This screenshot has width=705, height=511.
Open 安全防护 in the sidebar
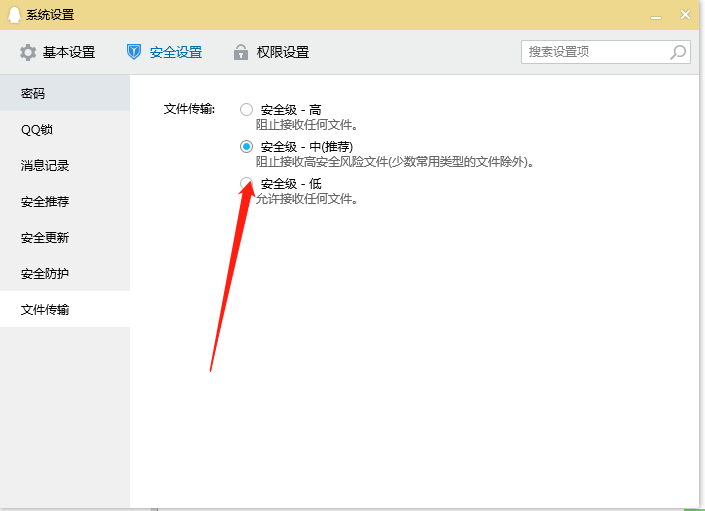tap(65, 273)
